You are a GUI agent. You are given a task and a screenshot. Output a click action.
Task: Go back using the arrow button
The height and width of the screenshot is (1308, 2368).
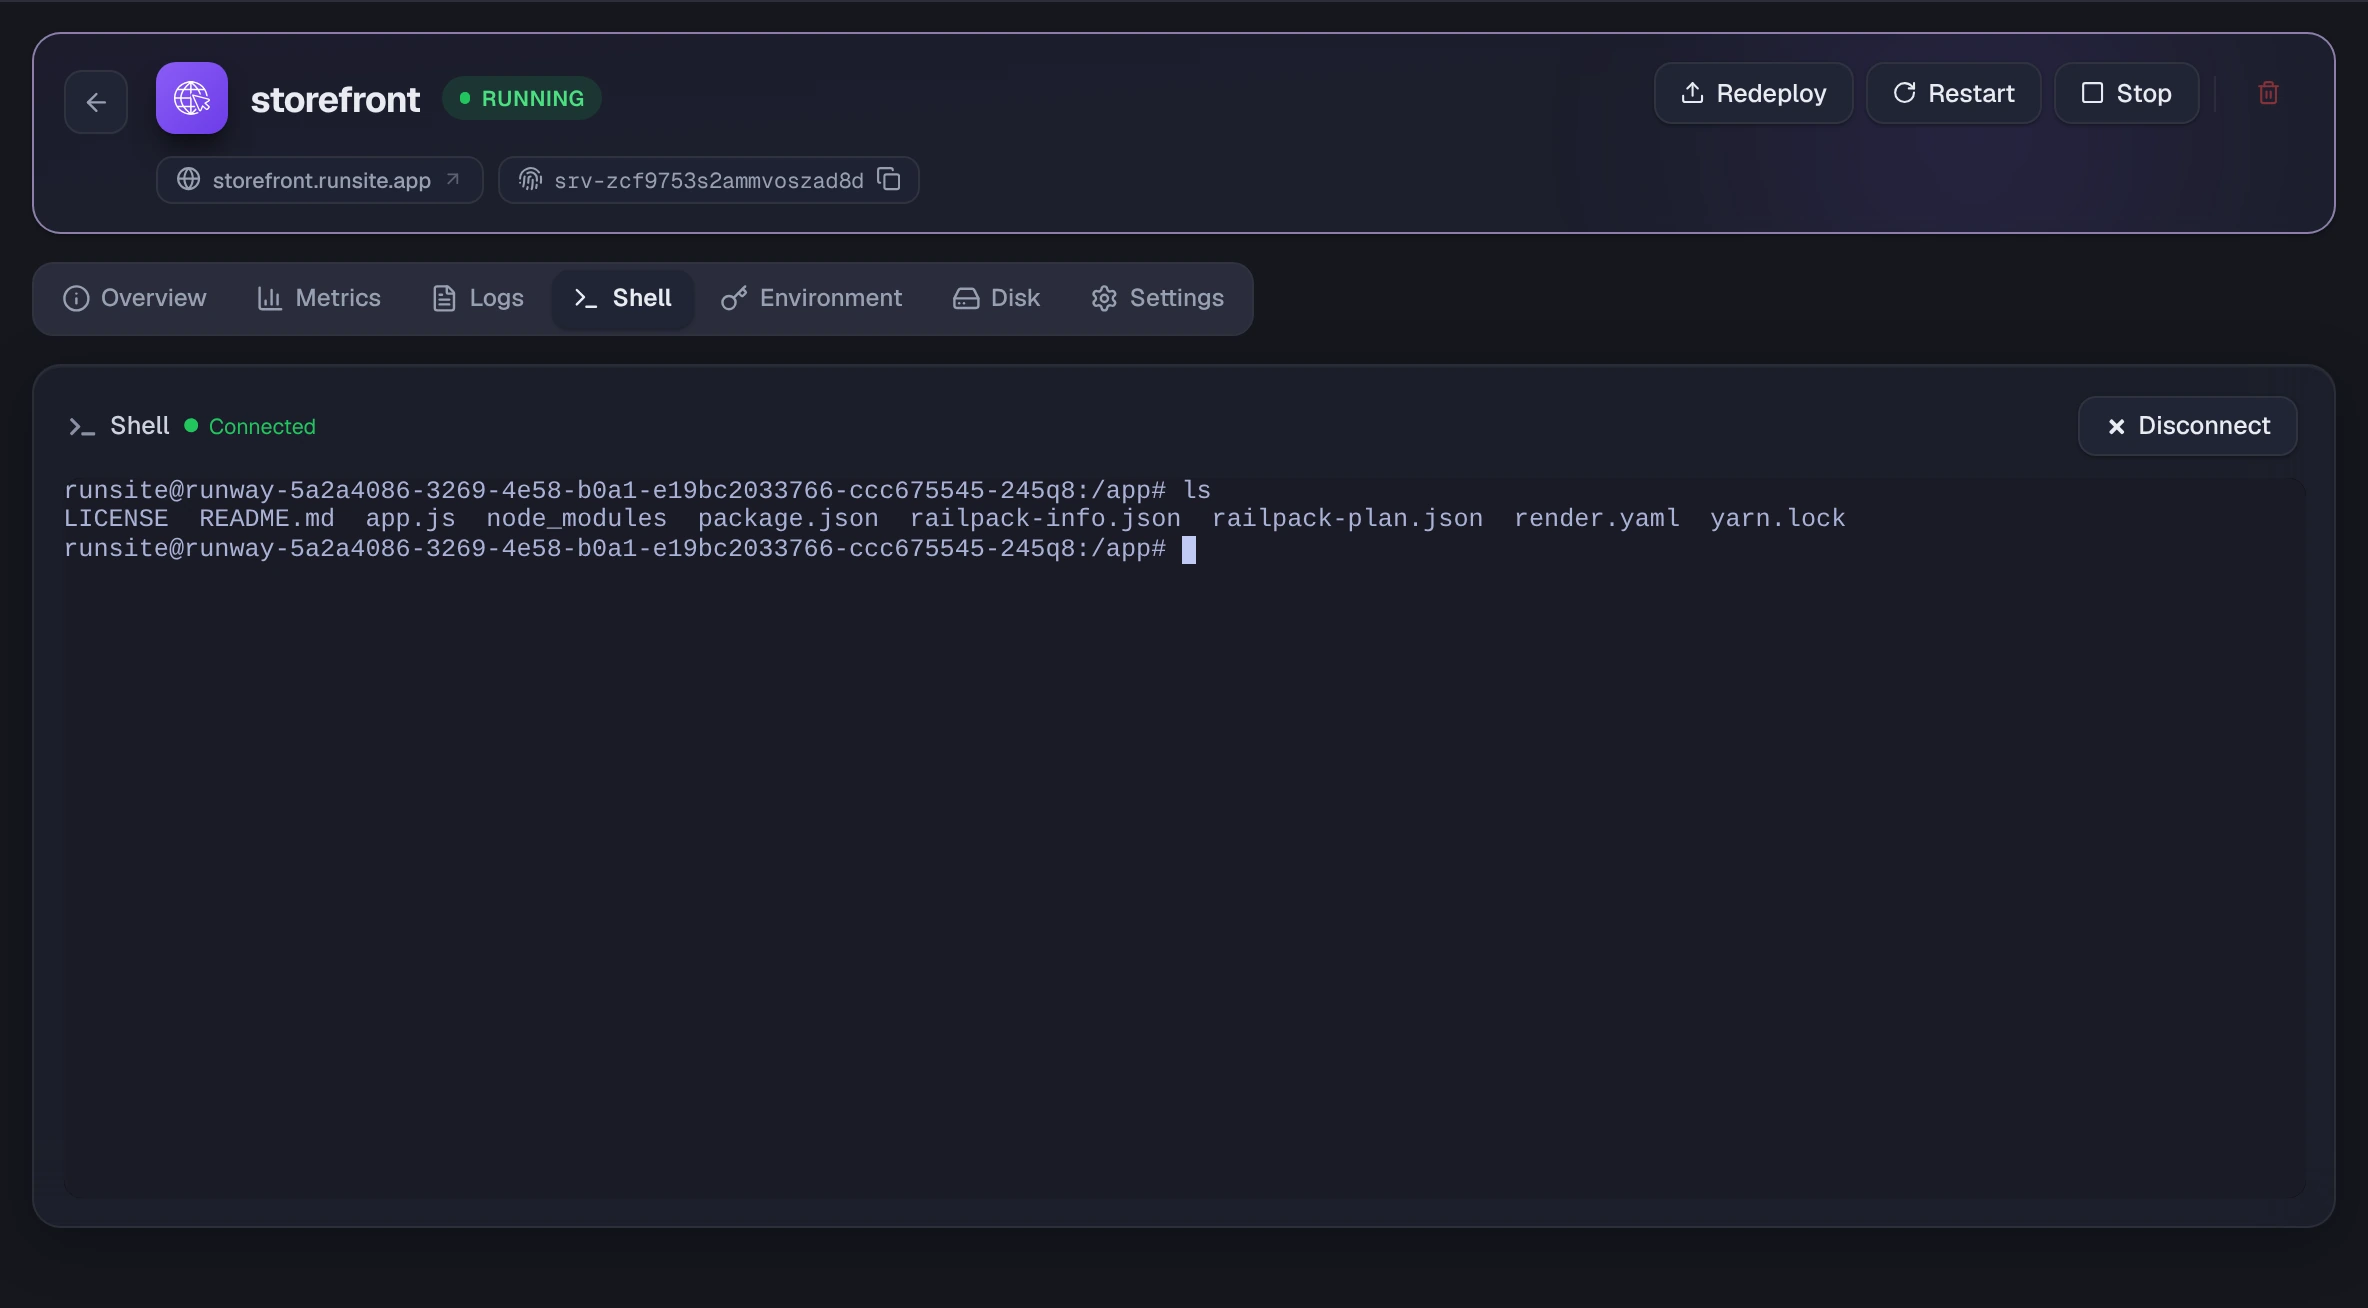[96, 102]
